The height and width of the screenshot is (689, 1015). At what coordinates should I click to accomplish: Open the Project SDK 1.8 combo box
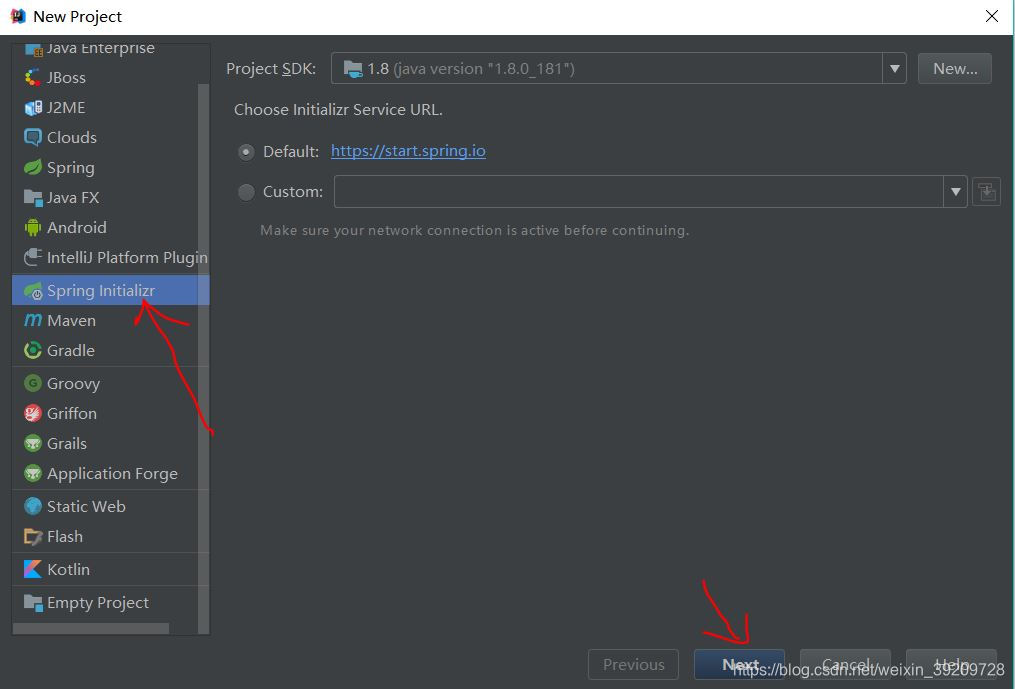click(x=618, y=69)
